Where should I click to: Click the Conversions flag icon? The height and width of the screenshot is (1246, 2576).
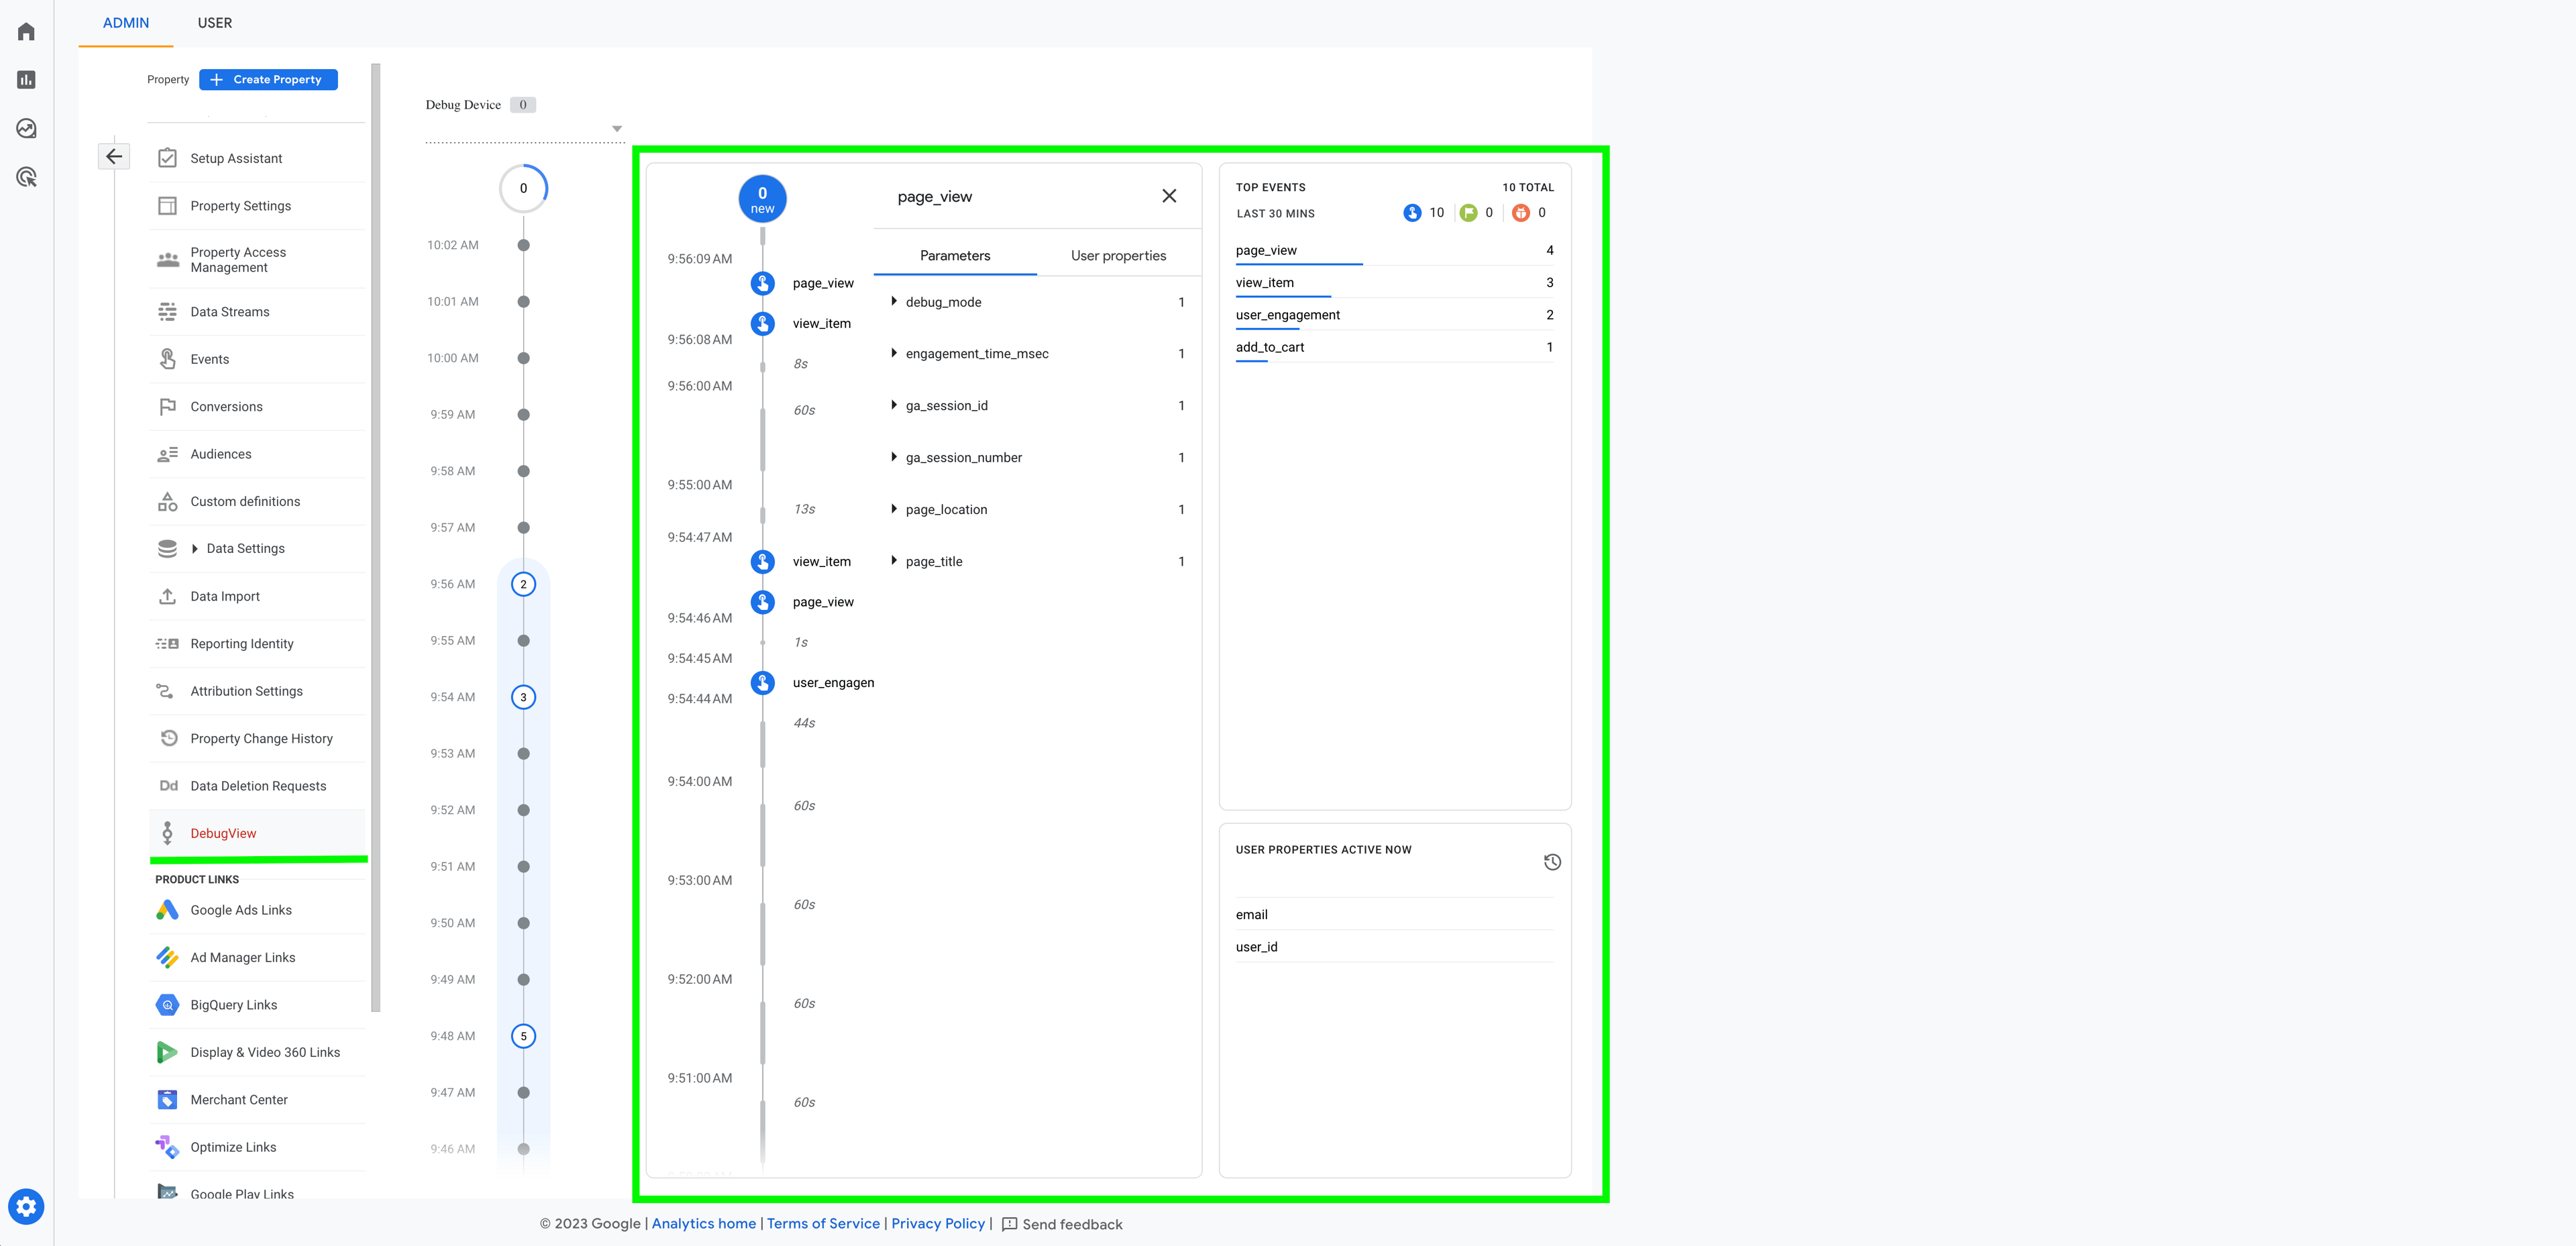[x=167, y=407]
